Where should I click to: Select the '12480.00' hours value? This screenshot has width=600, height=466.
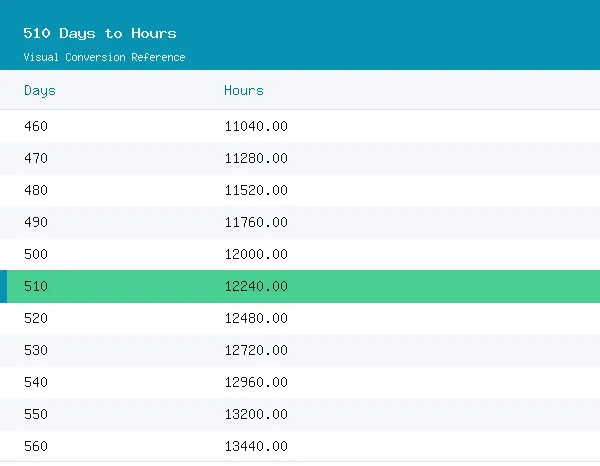click(x=256, y=318)
